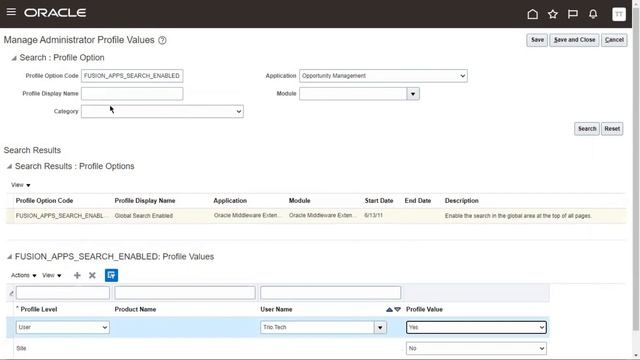
Task: Click the Cancel button
Action: coord(614,40)
